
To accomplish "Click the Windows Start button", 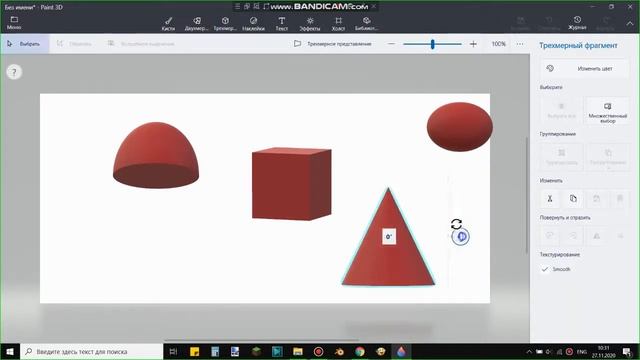I will [10, 351].
